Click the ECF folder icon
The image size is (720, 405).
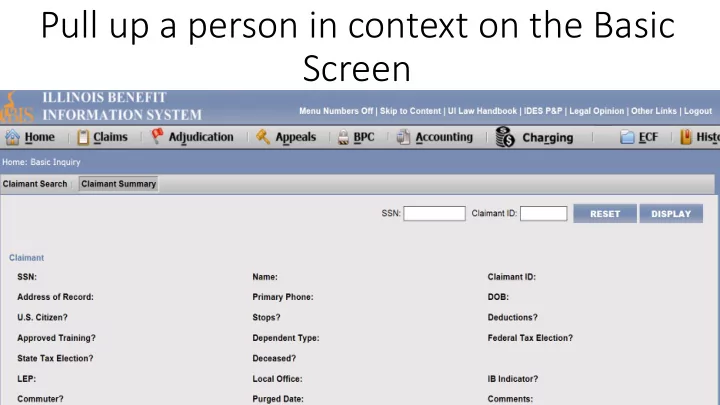627,137
